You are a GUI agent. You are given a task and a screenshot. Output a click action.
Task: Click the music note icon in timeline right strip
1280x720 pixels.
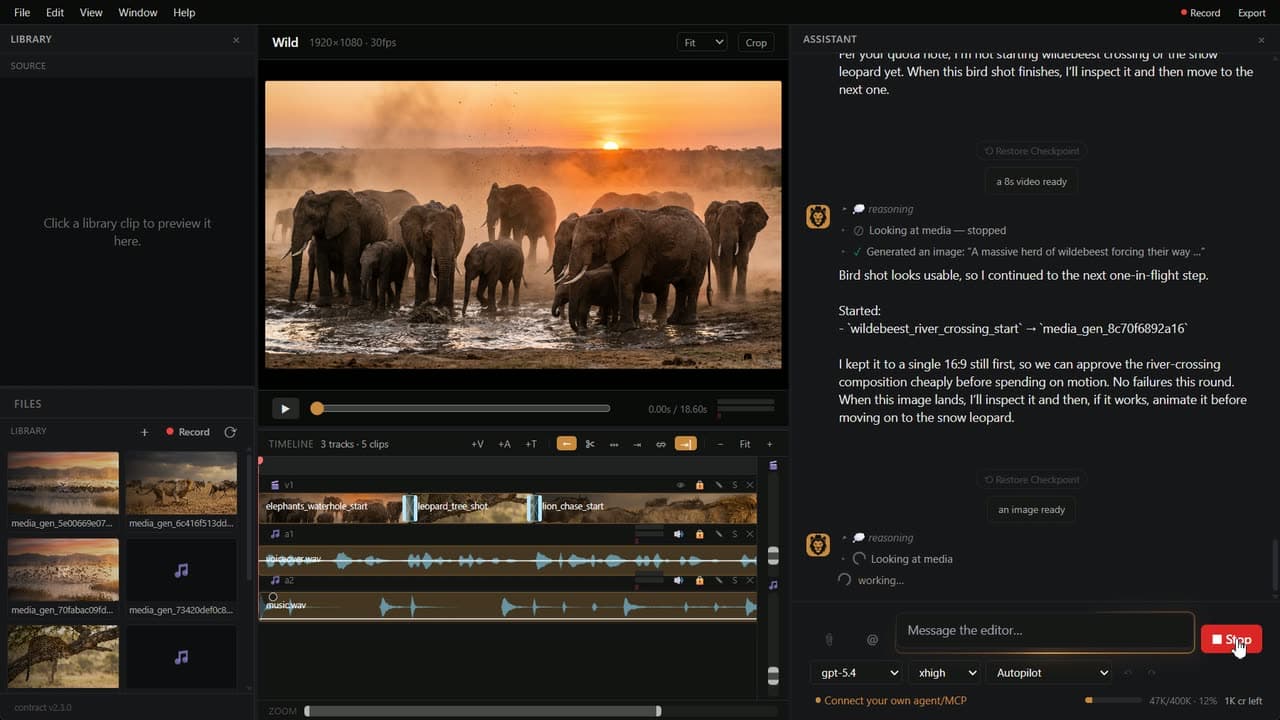[773, 585]
